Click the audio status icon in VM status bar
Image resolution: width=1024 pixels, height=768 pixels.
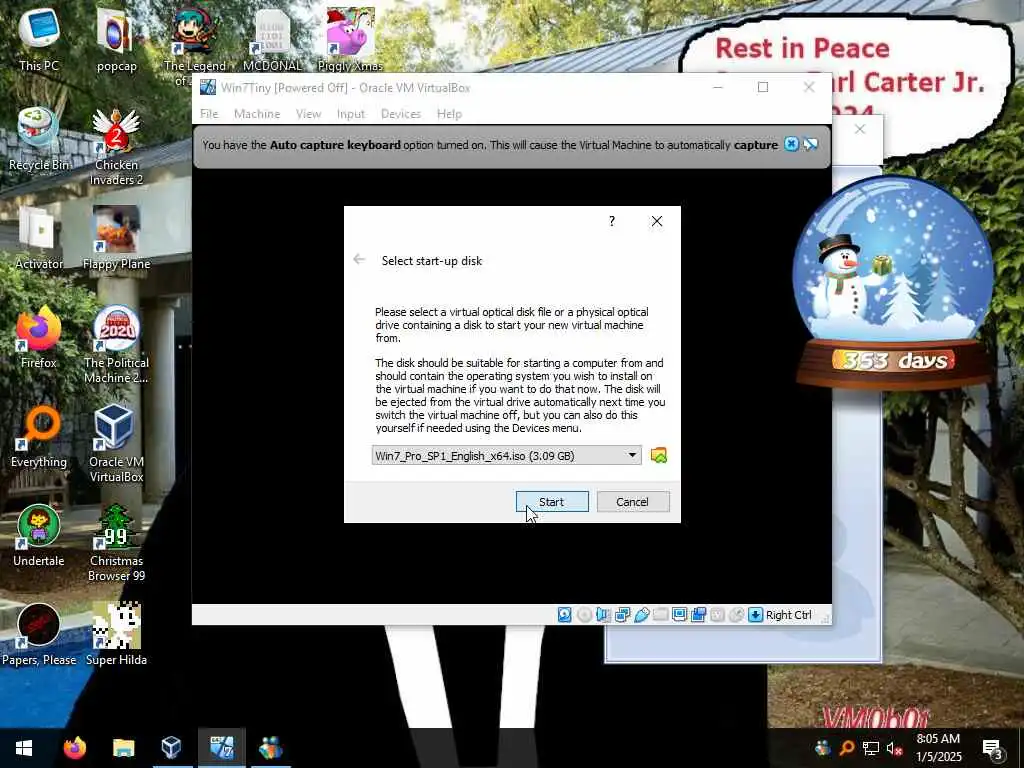click(603, 615)
